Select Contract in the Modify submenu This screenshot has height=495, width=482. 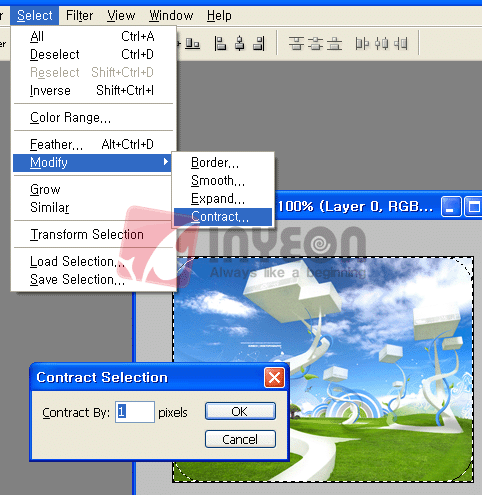tap(223, 217)
